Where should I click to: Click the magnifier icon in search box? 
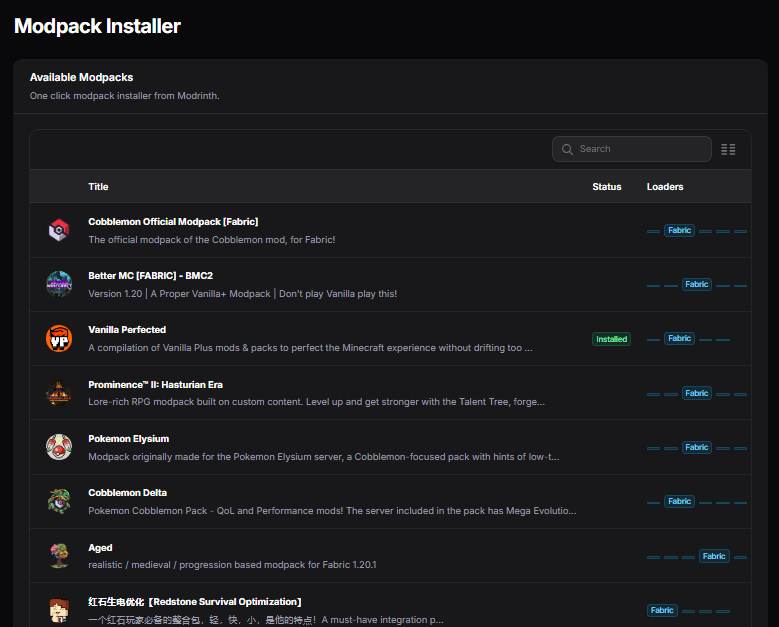click(567, 150)
